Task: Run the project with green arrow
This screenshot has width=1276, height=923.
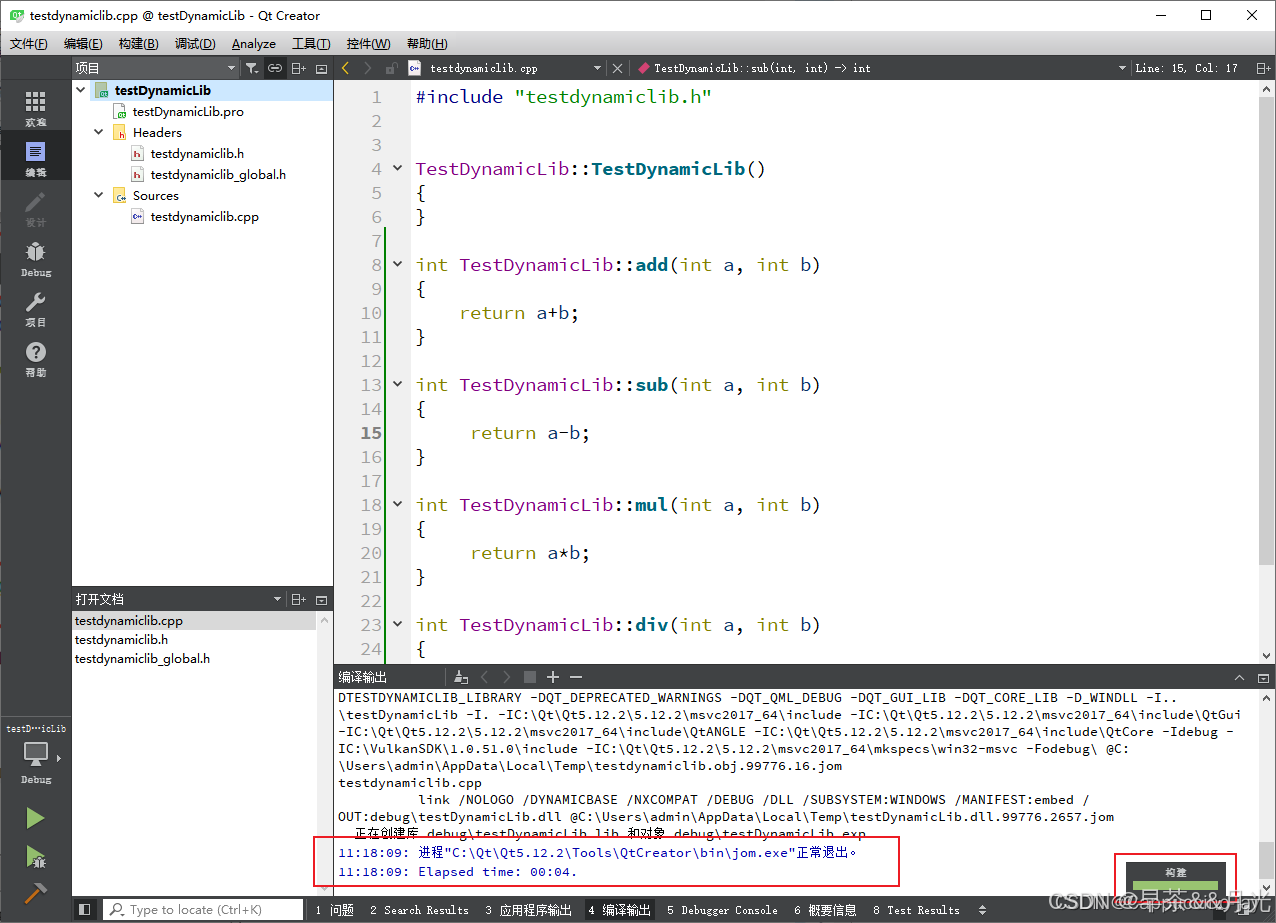Action: pos(36,818)
